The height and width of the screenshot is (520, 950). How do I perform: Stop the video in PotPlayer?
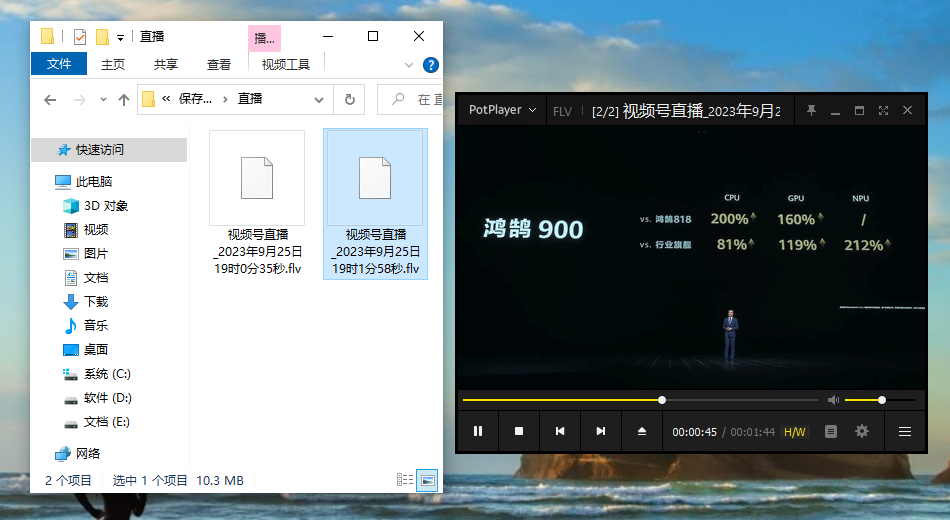[519, 431]
